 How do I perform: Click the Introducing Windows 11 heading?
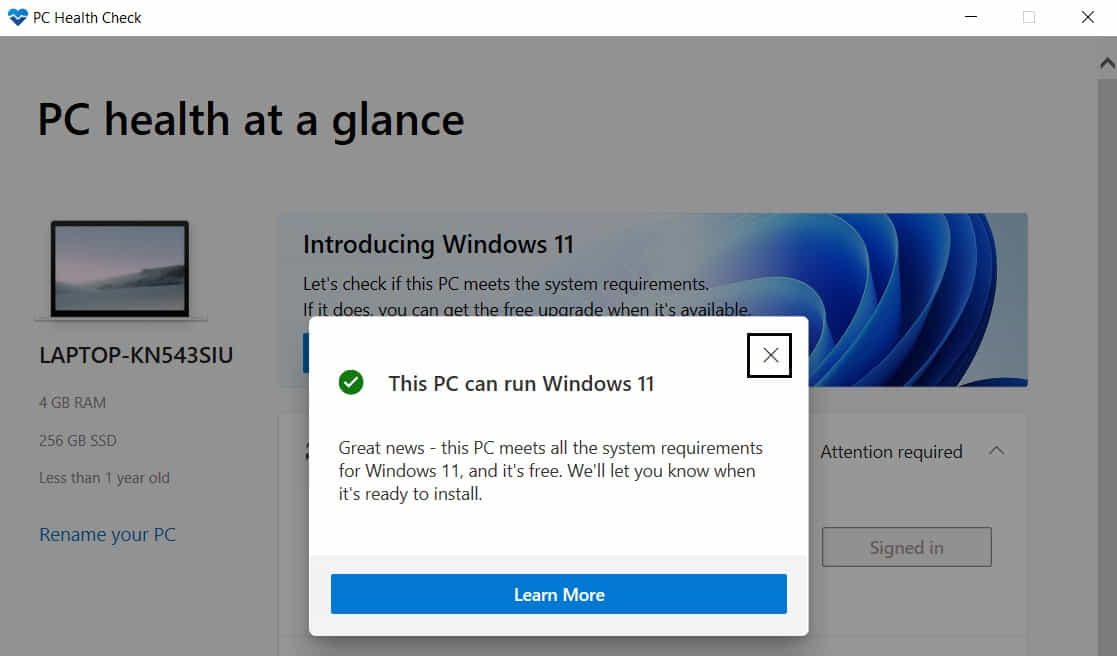(x=438, y=244)
